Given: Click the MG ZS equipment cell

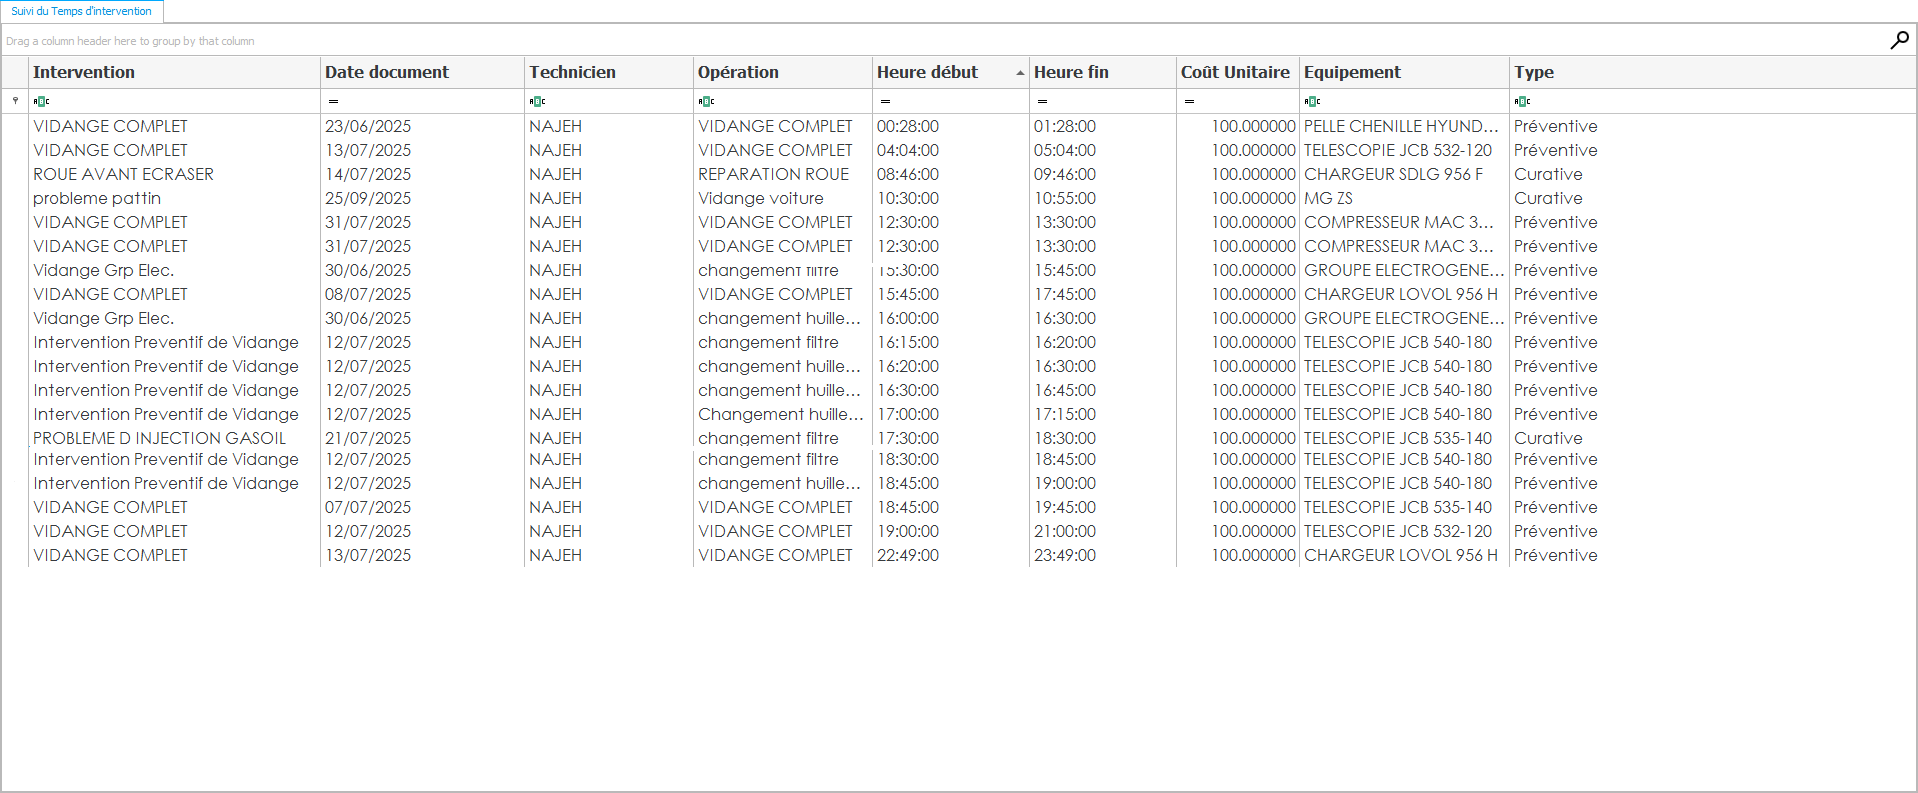Looking at the screenshot, I should pyautogui.click(x=1328, y=198).
